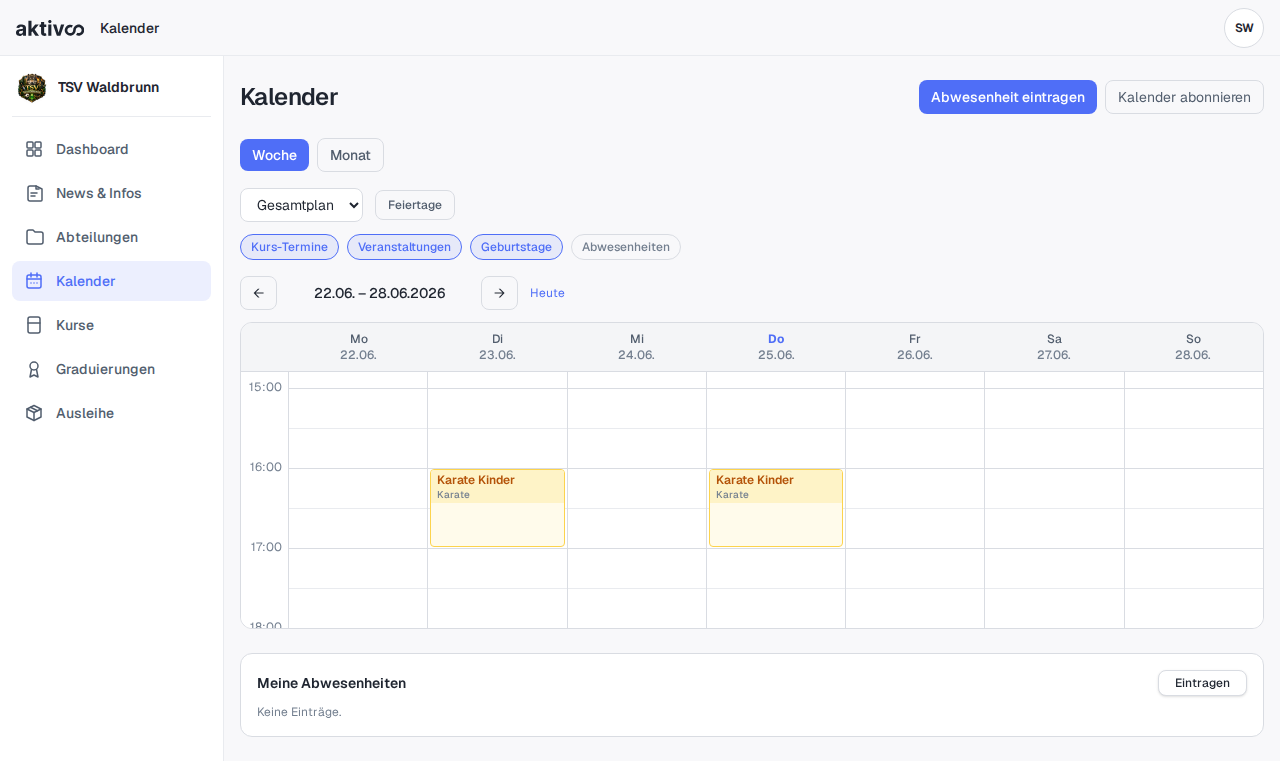Toggle the Kurs-Termine filter chip
Image resolution: width=1280 pixels, height=761 pixels.
point(289,247)
